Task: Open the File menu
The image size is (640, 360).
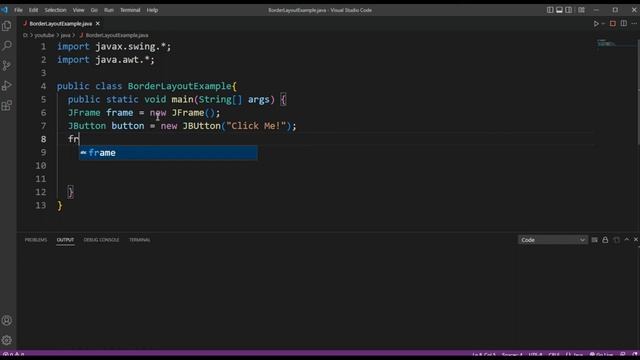Action: click(18, 10)
